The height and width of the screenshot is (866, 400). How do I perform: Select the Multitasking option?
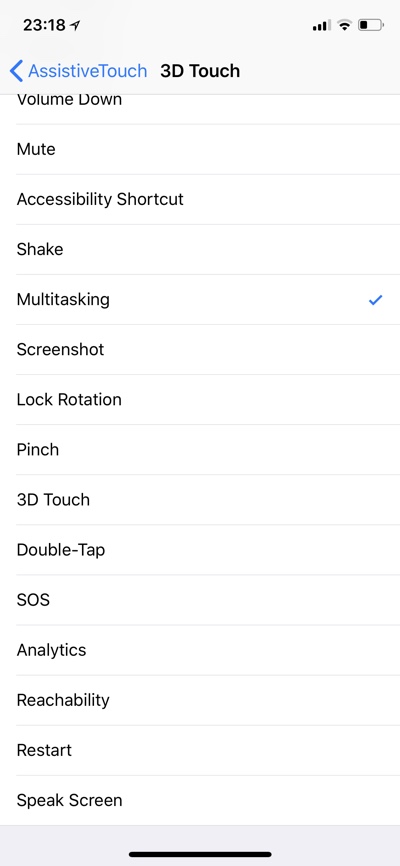[x=200, y=299]
